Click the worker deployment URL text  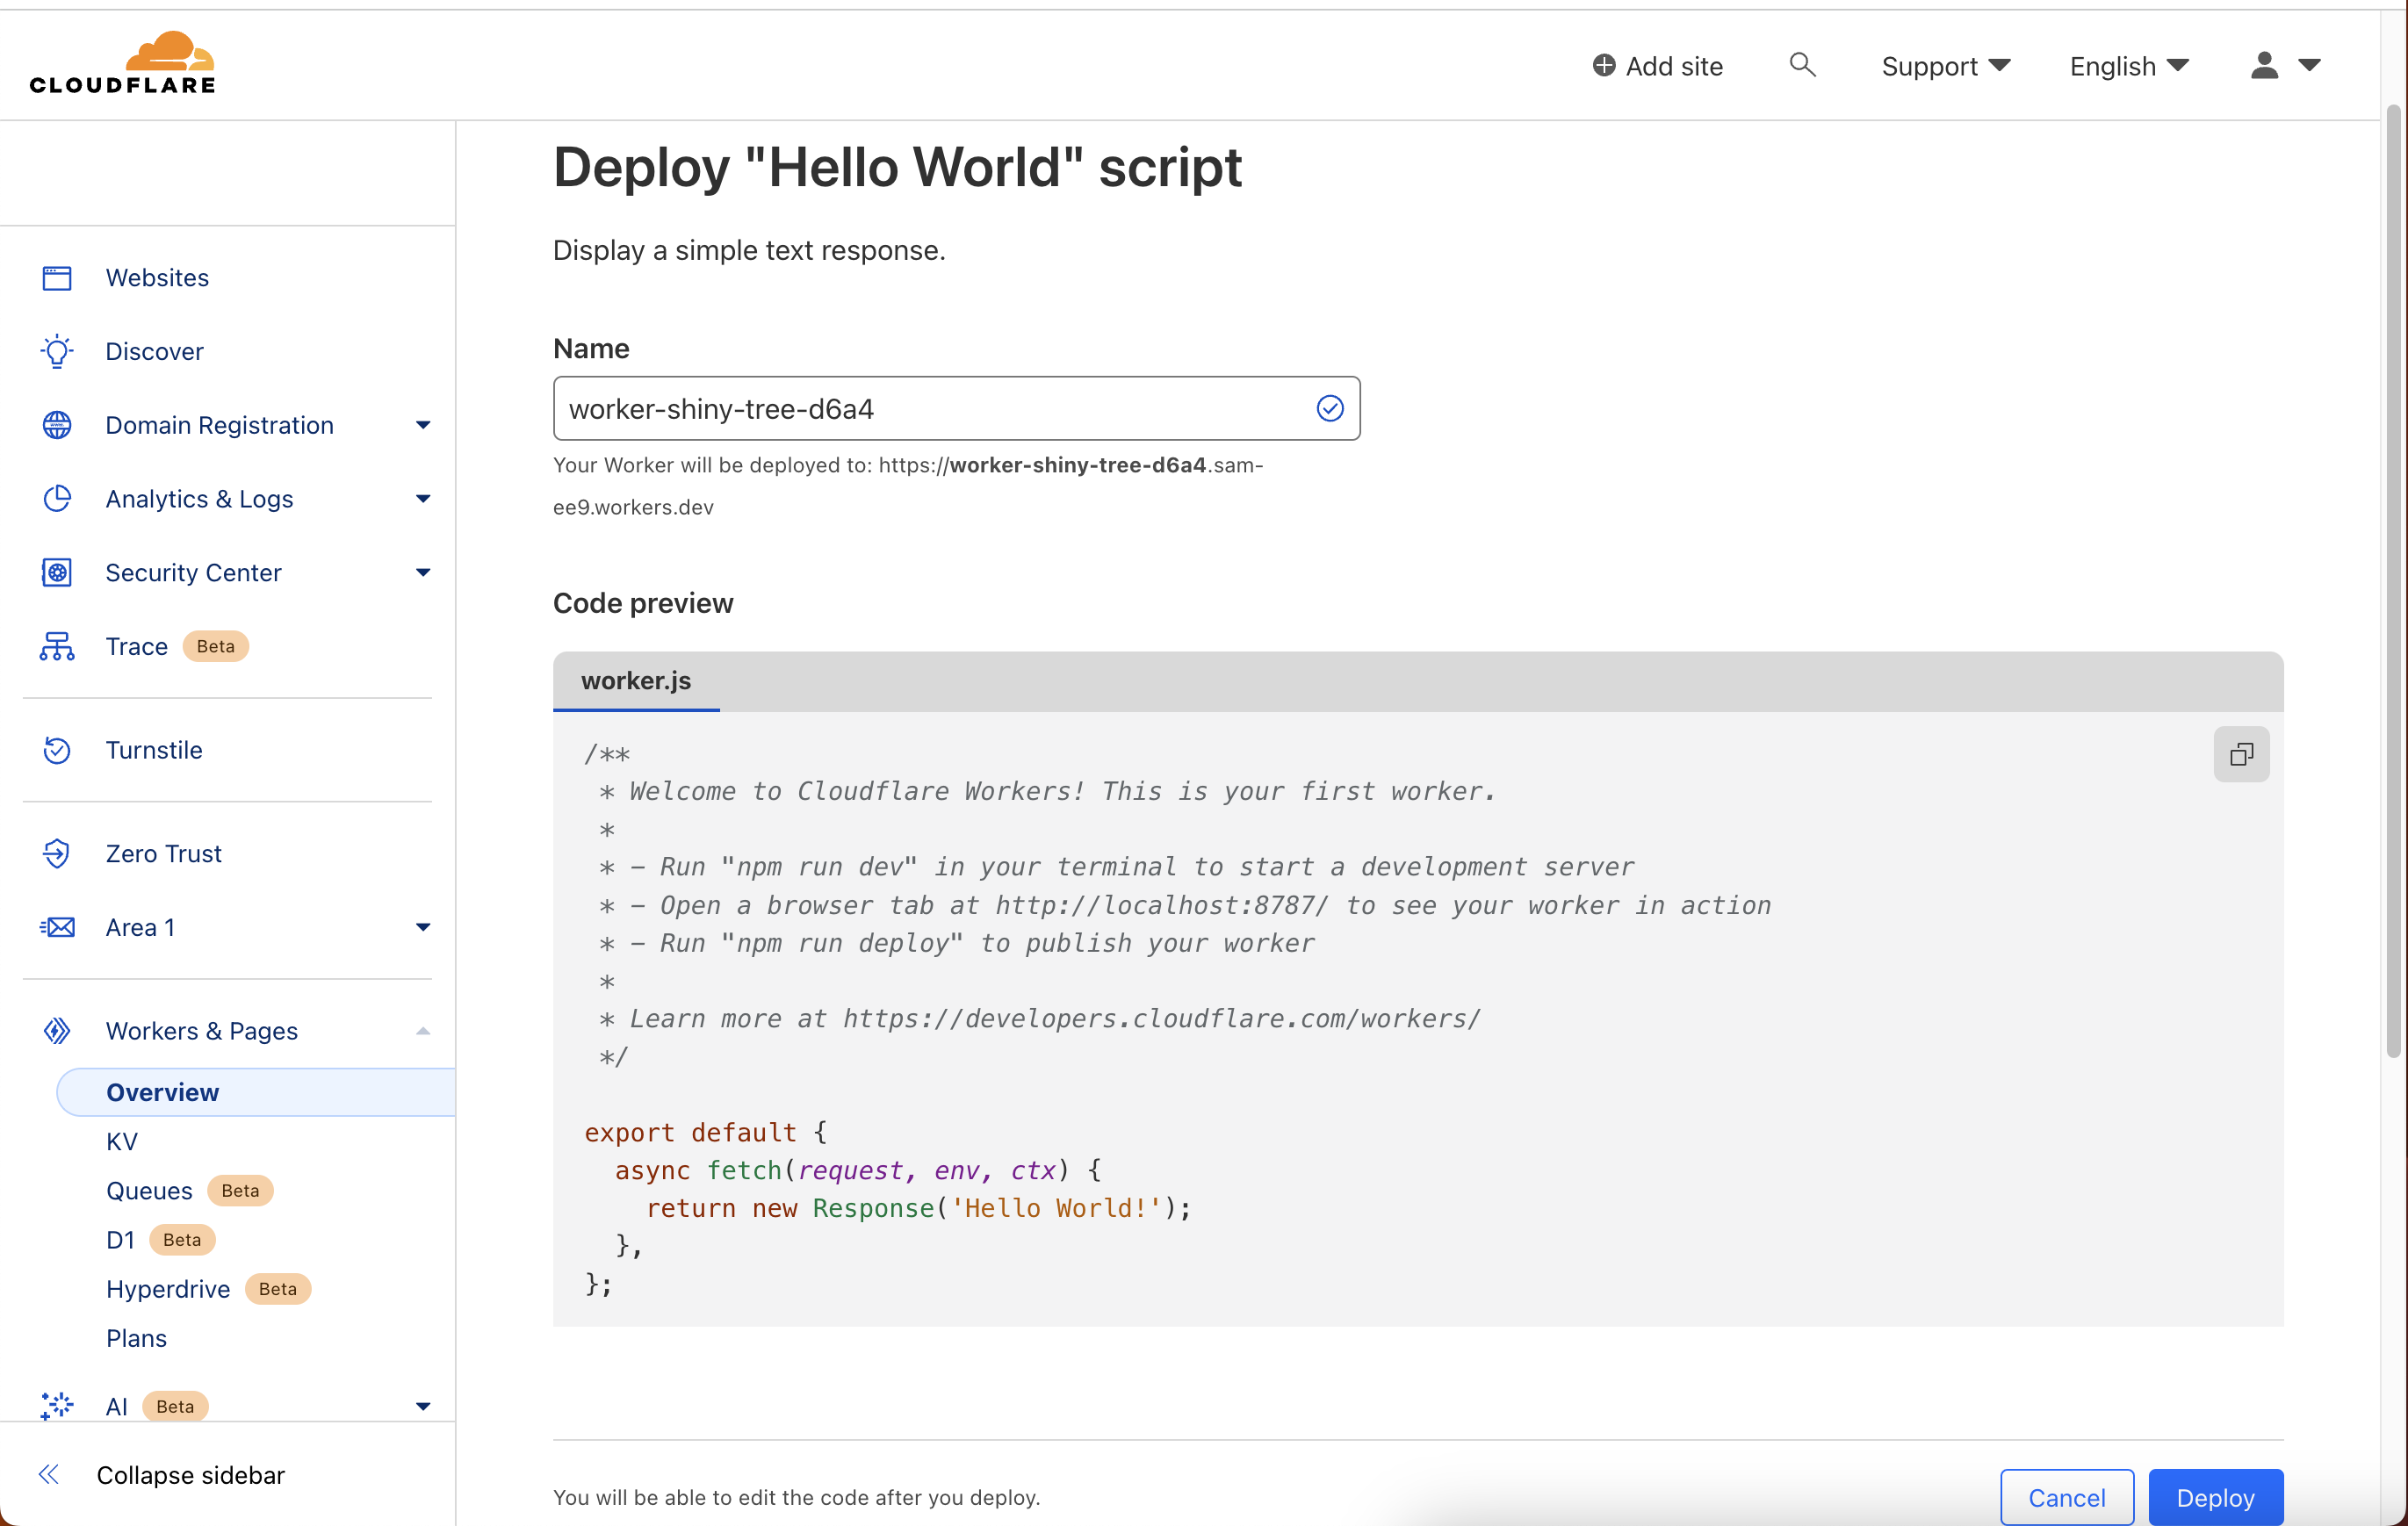pyautogui.click(x=908, y=486)
